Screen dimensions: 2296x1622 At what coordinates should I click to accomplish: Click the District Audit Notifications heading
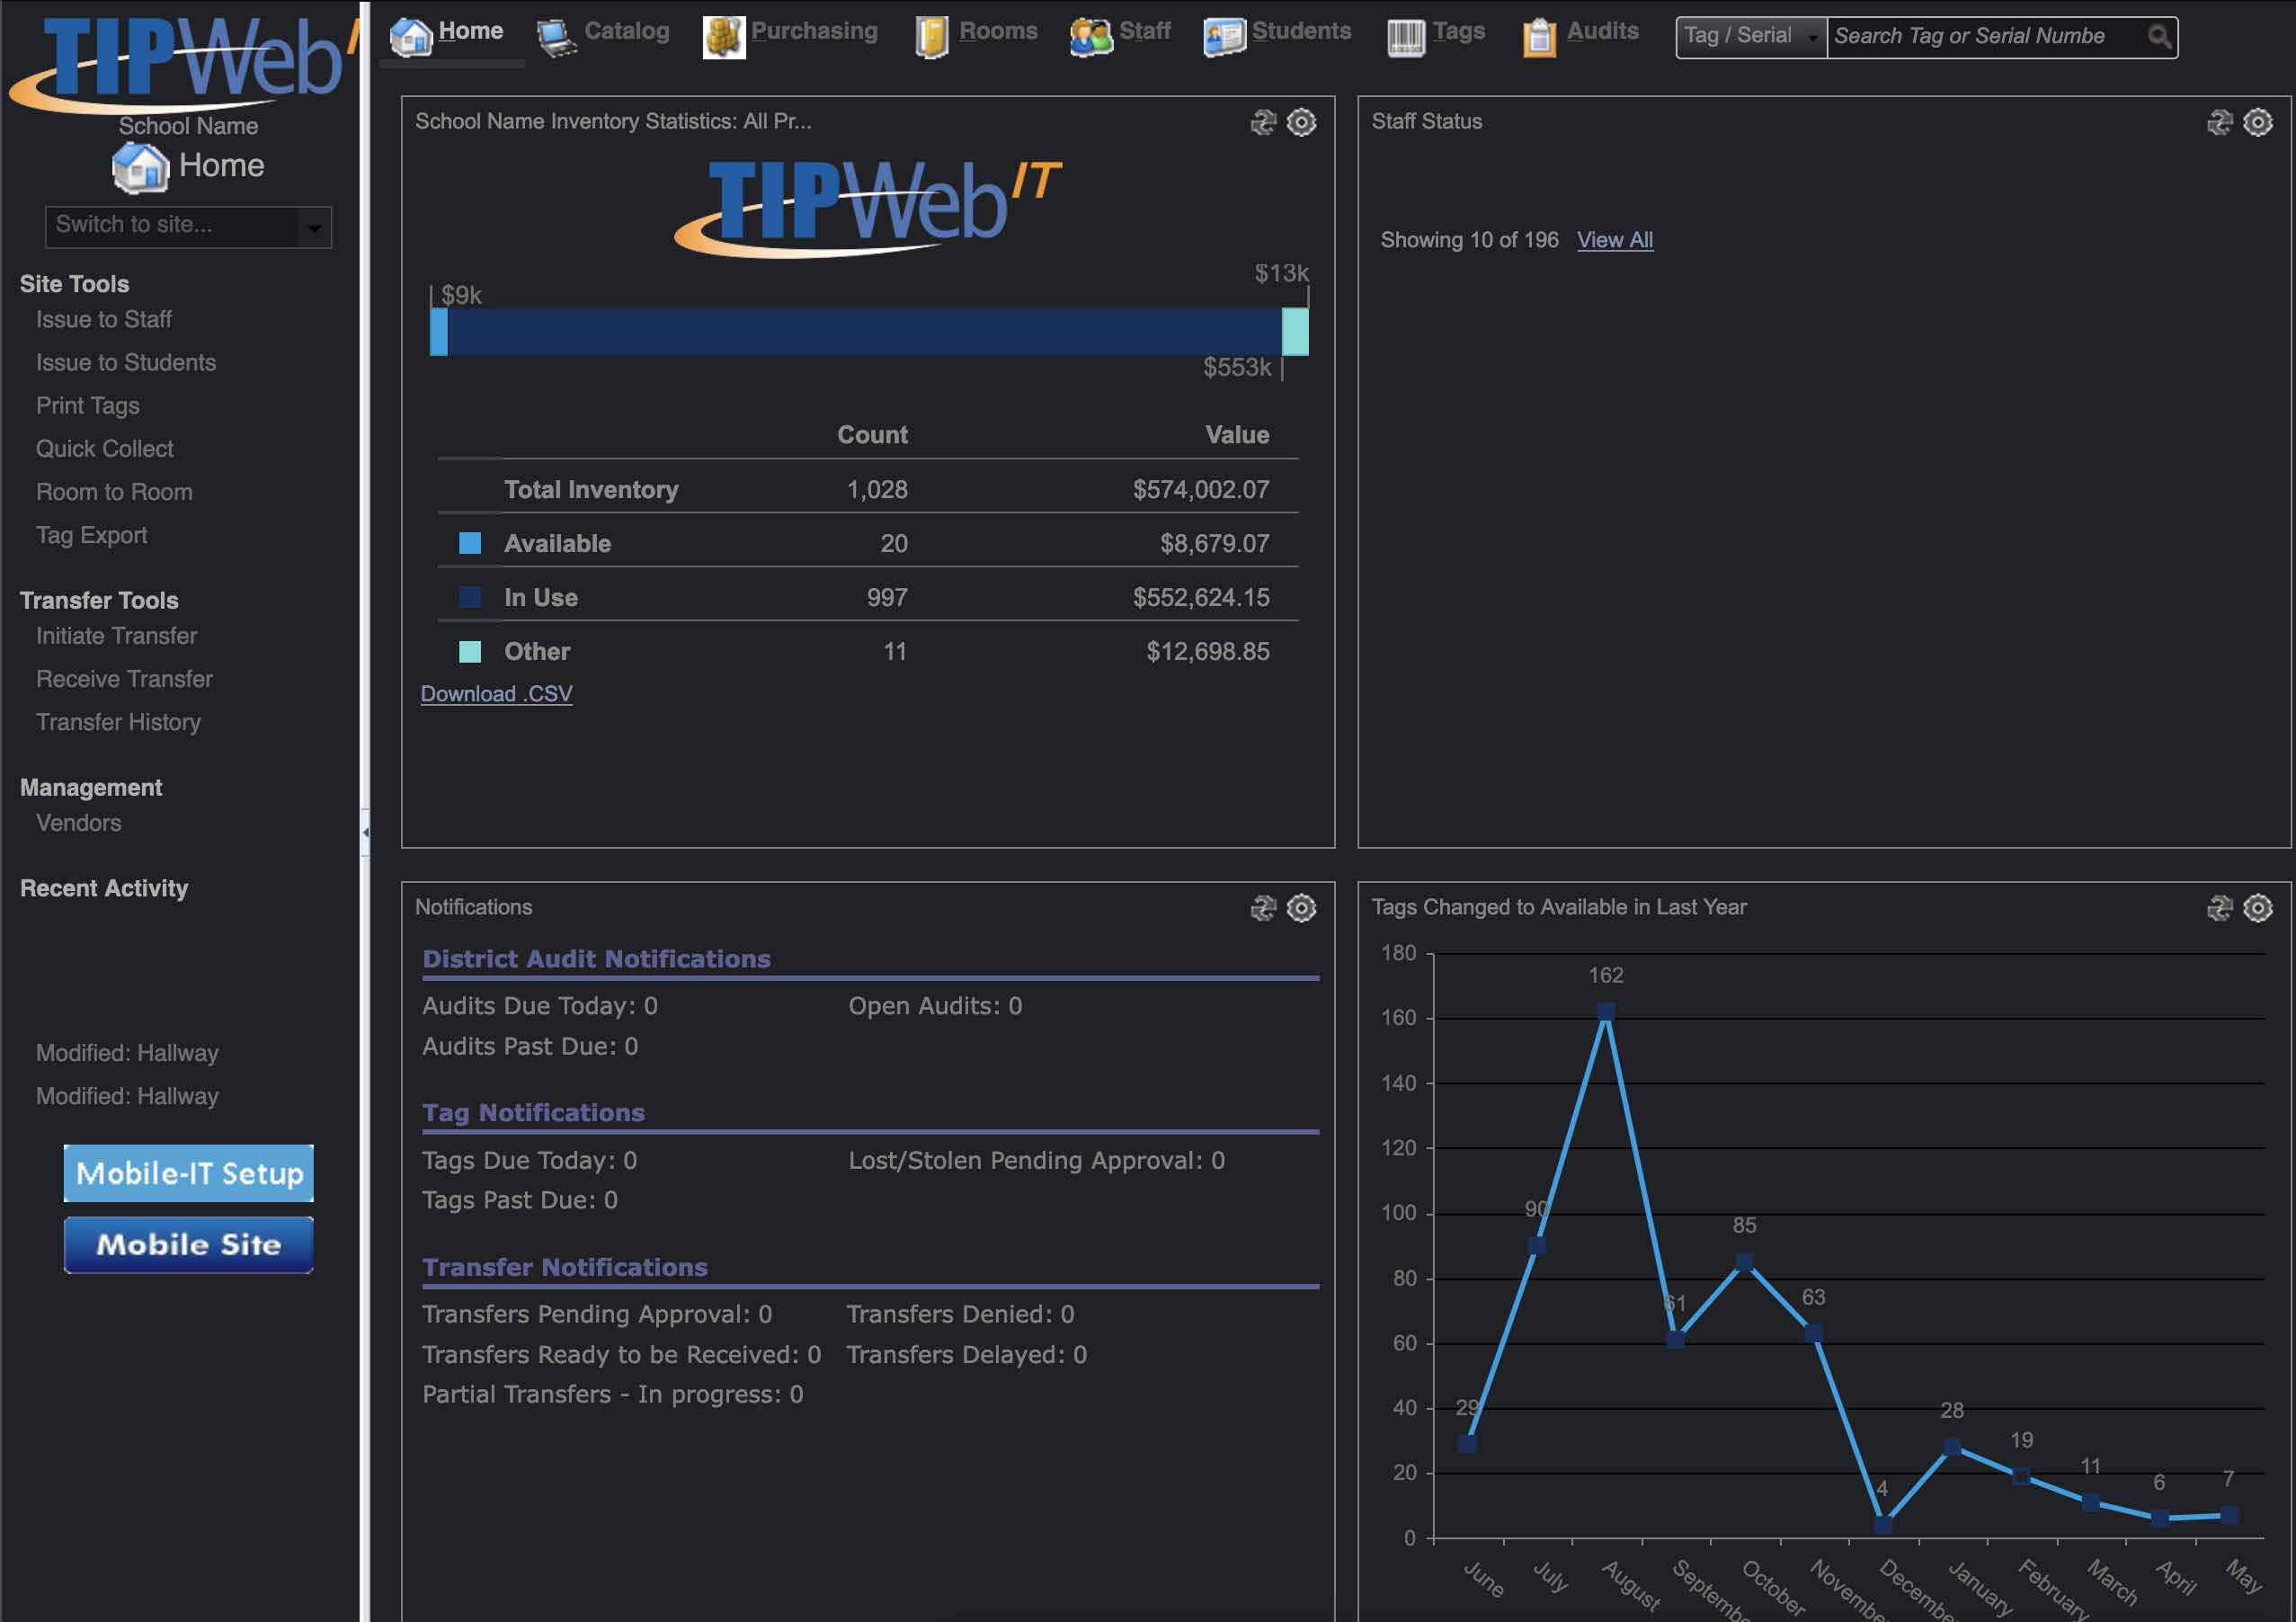click(597, 960)
